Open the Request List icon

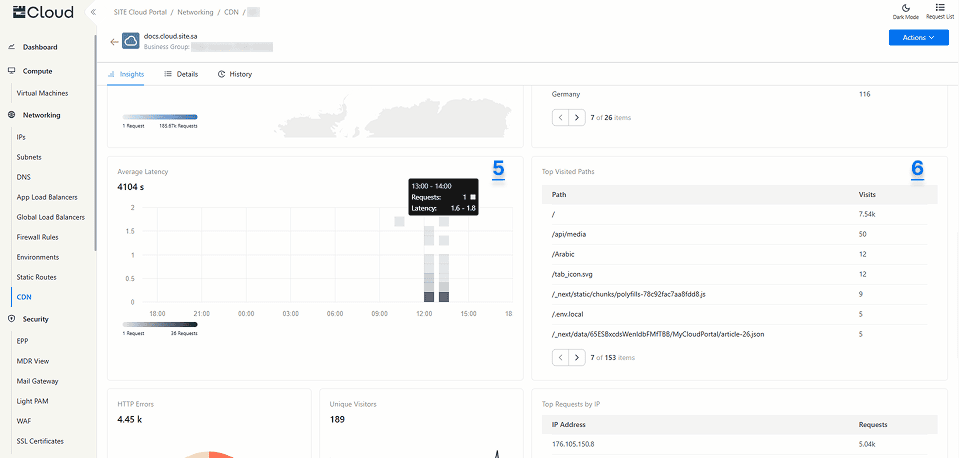click(939, 7)
